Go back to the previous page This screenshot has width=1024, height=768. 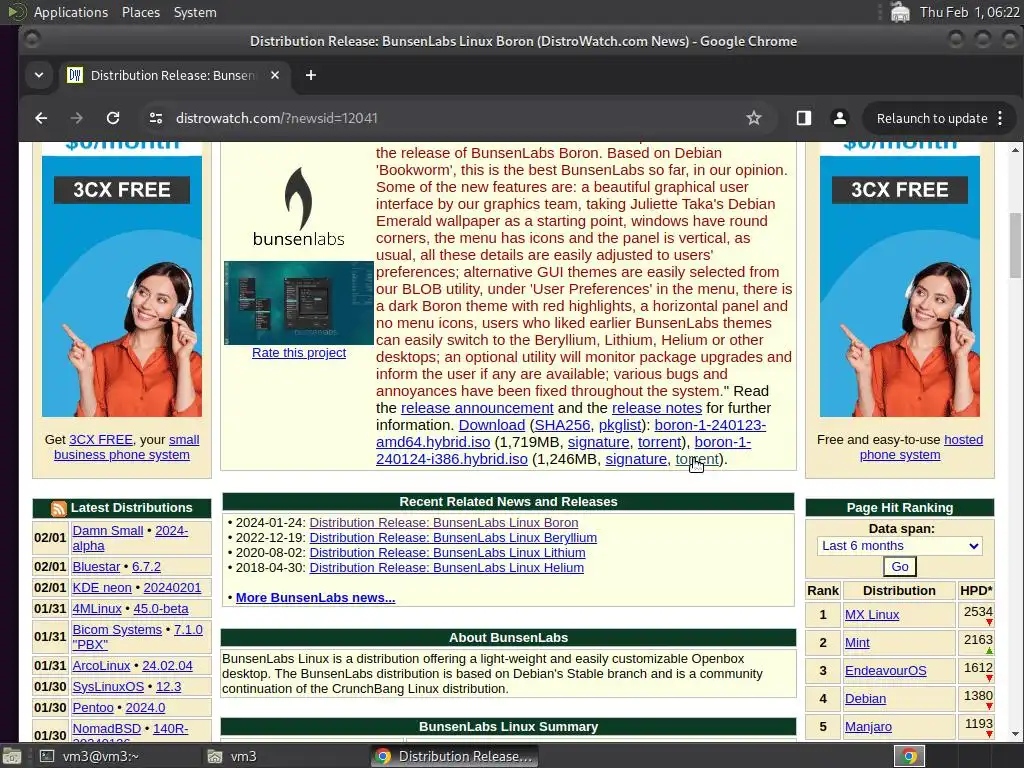pos(41,118)
